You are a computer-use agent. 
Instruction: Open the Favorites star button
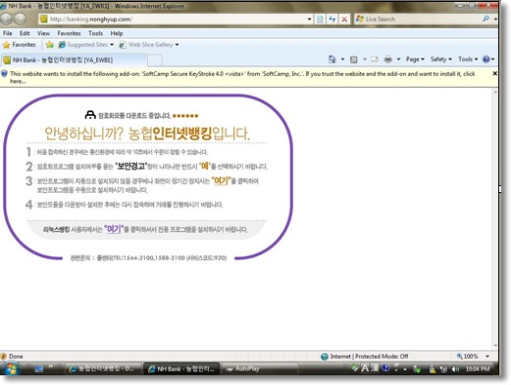click(19, 44)
